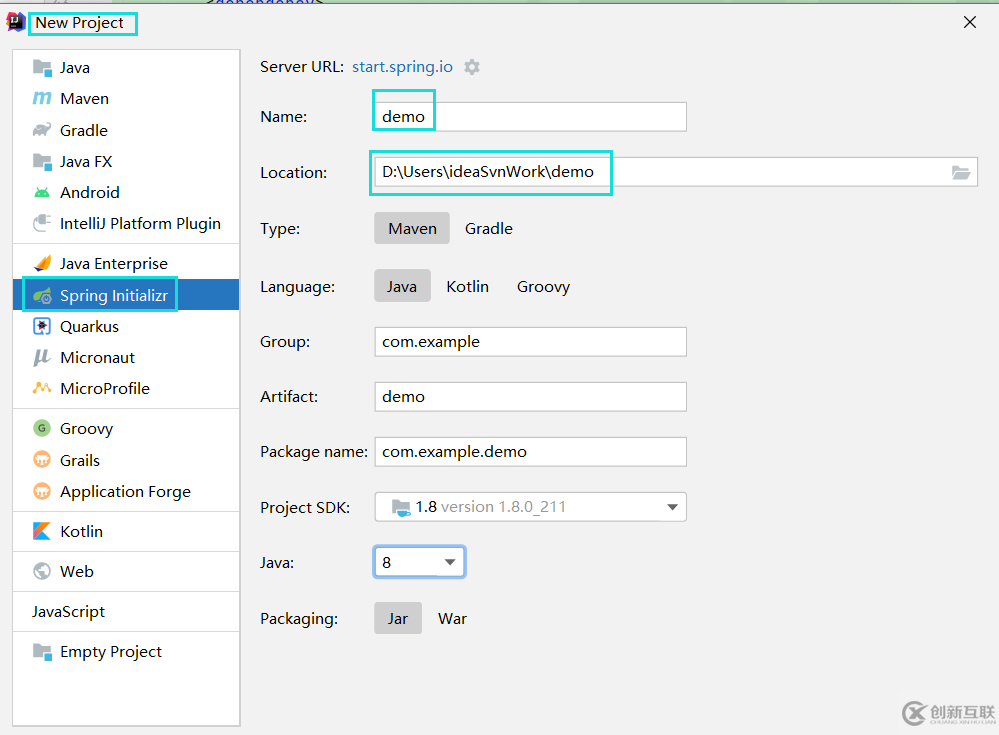Choose Empty Project from list
Viewport: 999px width, 735px height.
point(110,651)
